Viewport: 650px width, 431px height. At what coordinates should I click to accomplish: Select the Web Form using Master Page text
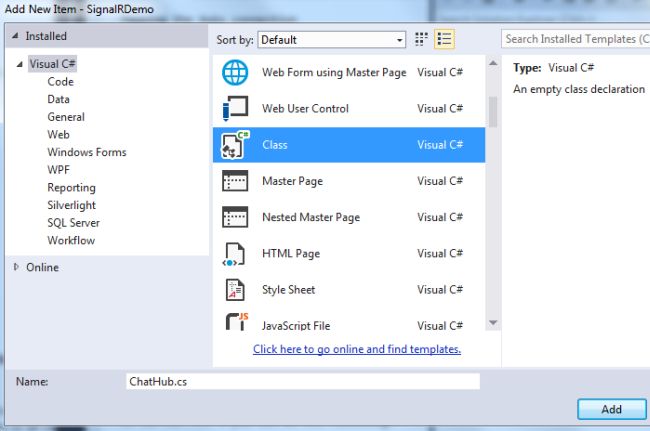pos(334,73)
